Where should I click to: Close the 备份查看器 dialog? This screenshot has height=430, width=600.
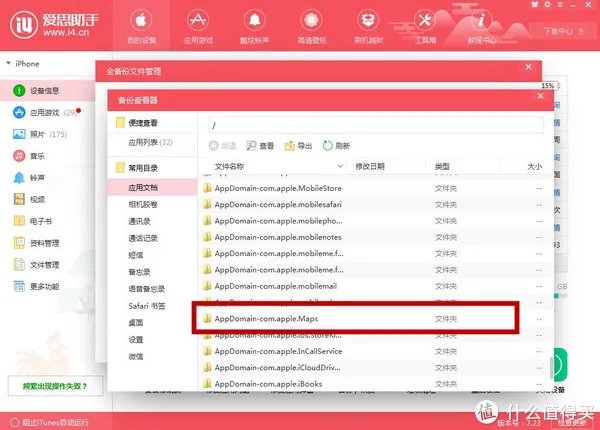click(x=540, y=96)
